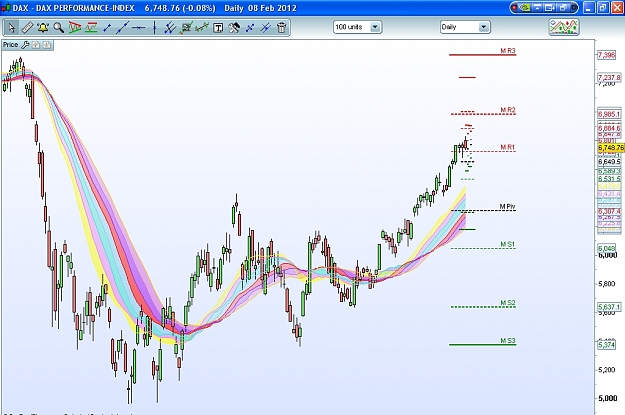
Task: Click the 6,048 green price axis tag
Action: click(x=606, y=248)
